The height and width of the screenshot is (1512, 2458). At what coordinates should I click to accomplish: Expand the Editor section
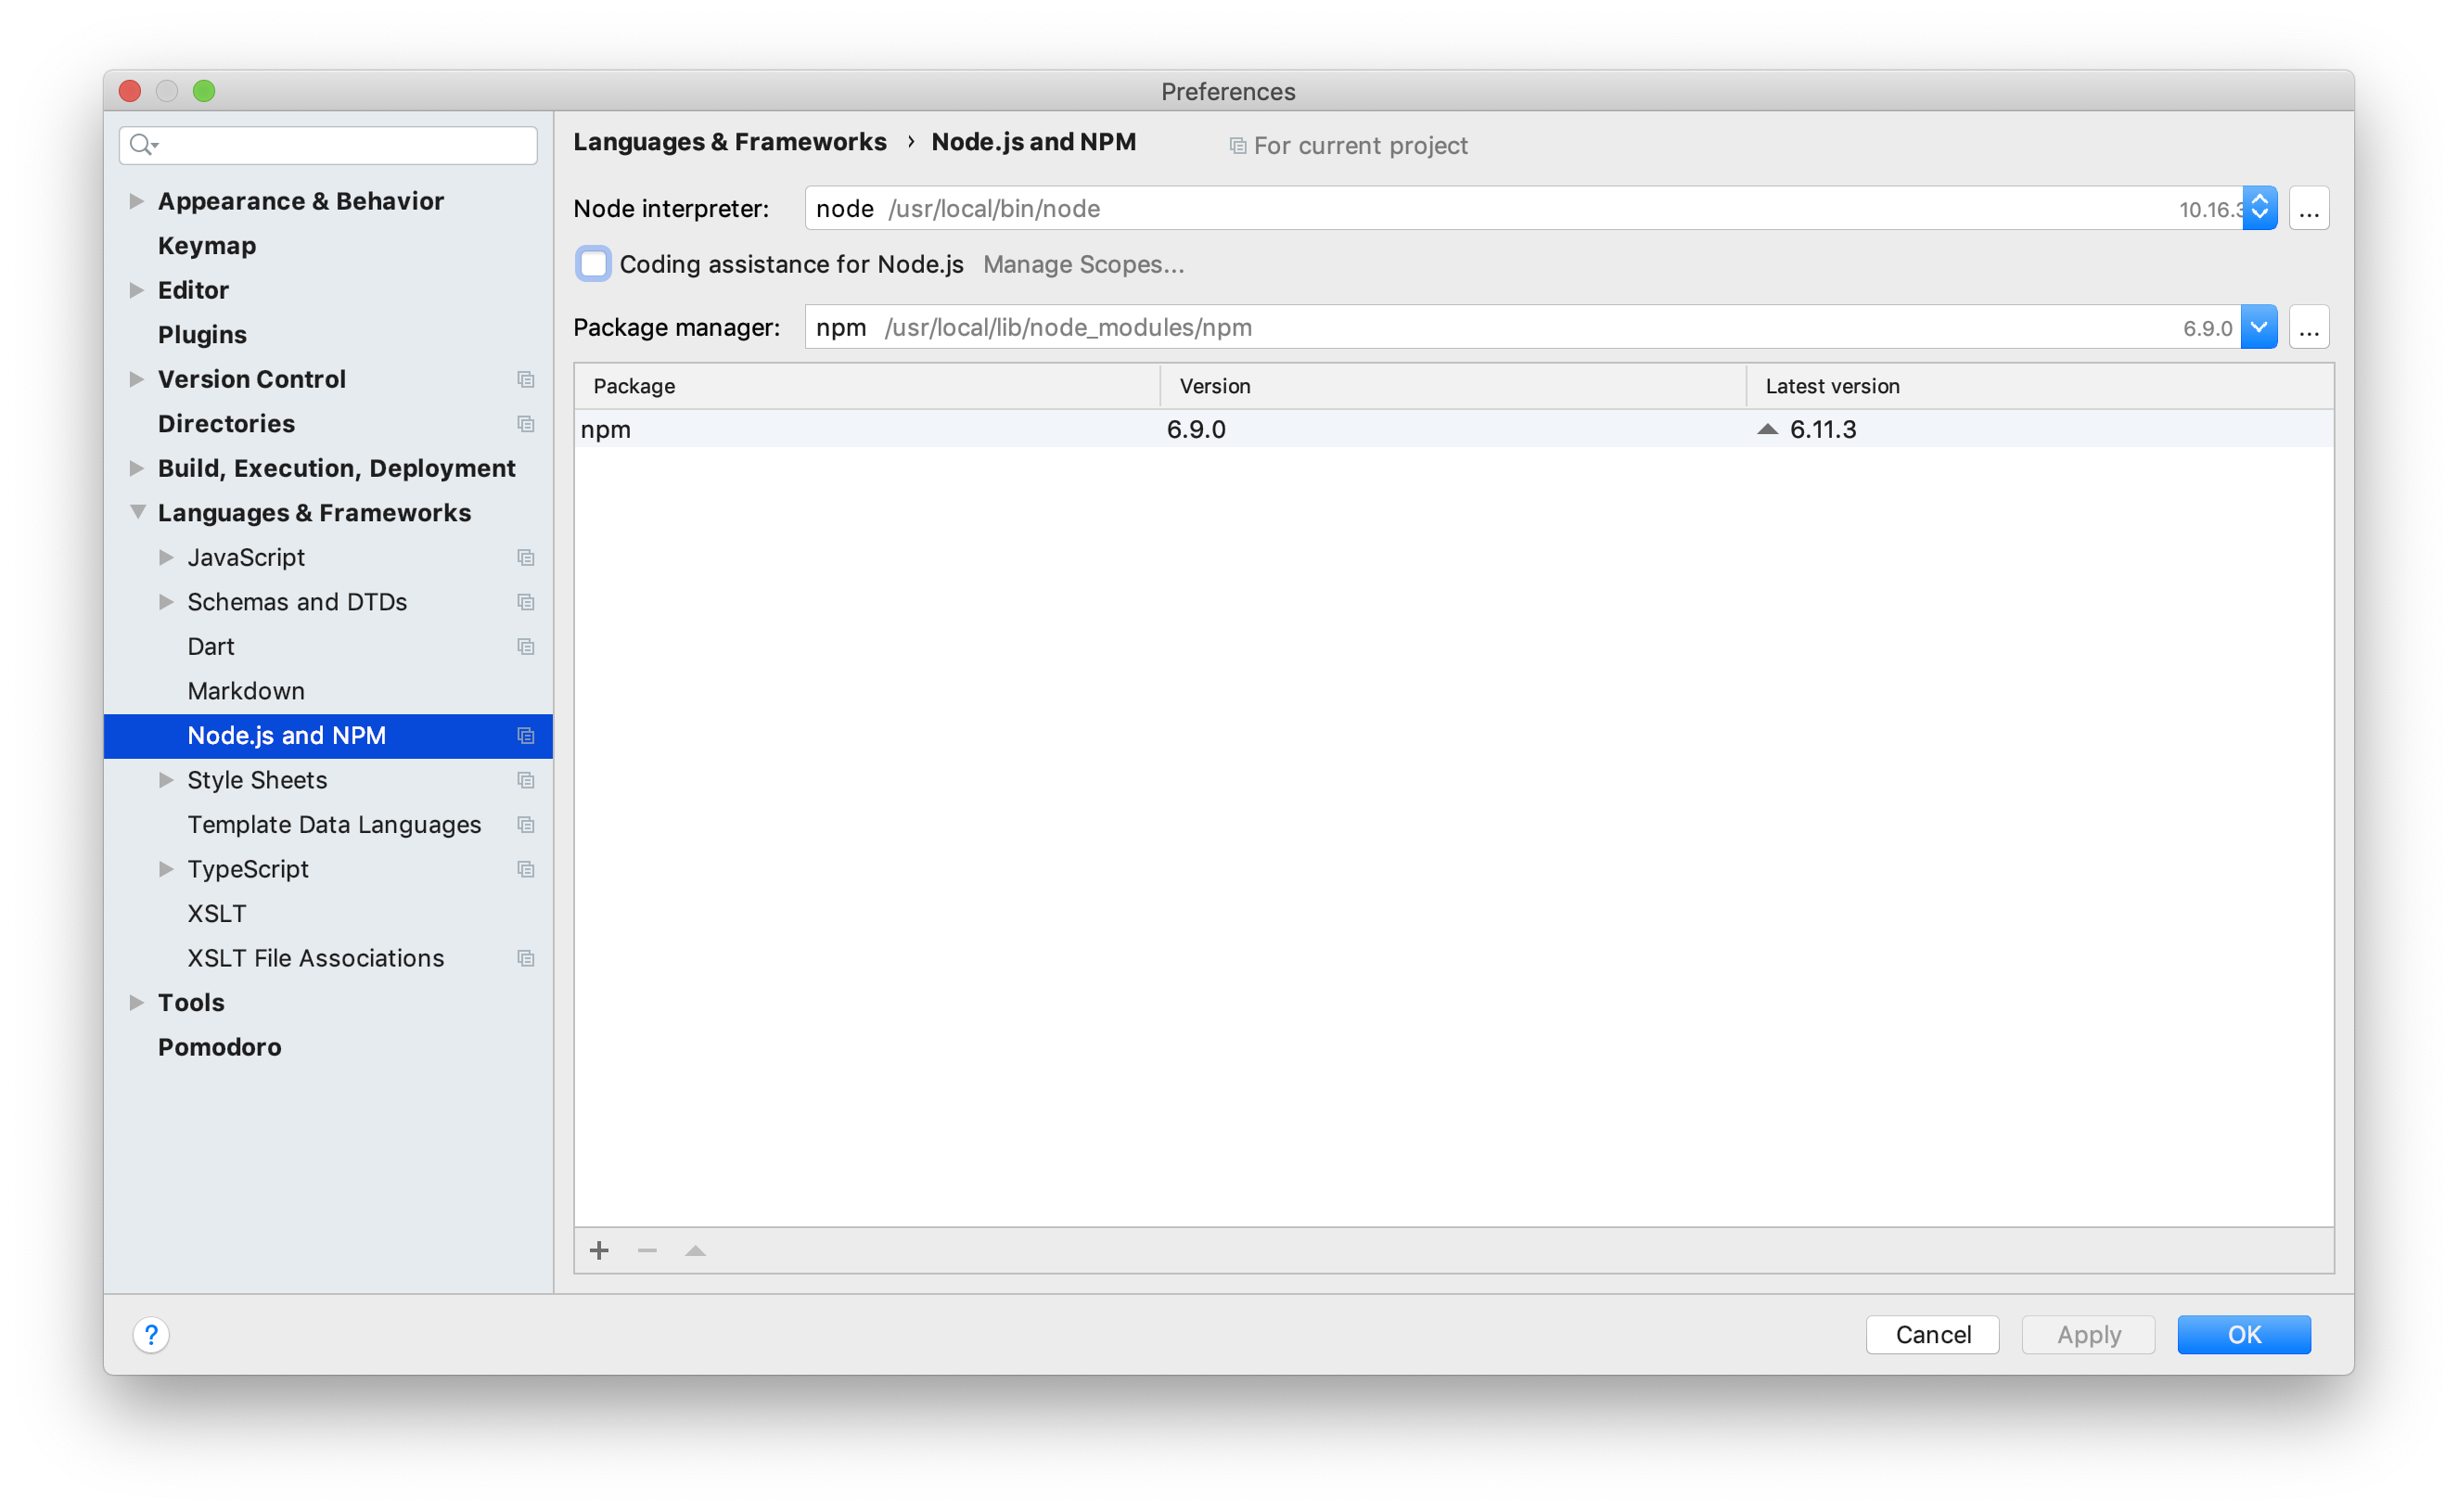tap(136, 290)
